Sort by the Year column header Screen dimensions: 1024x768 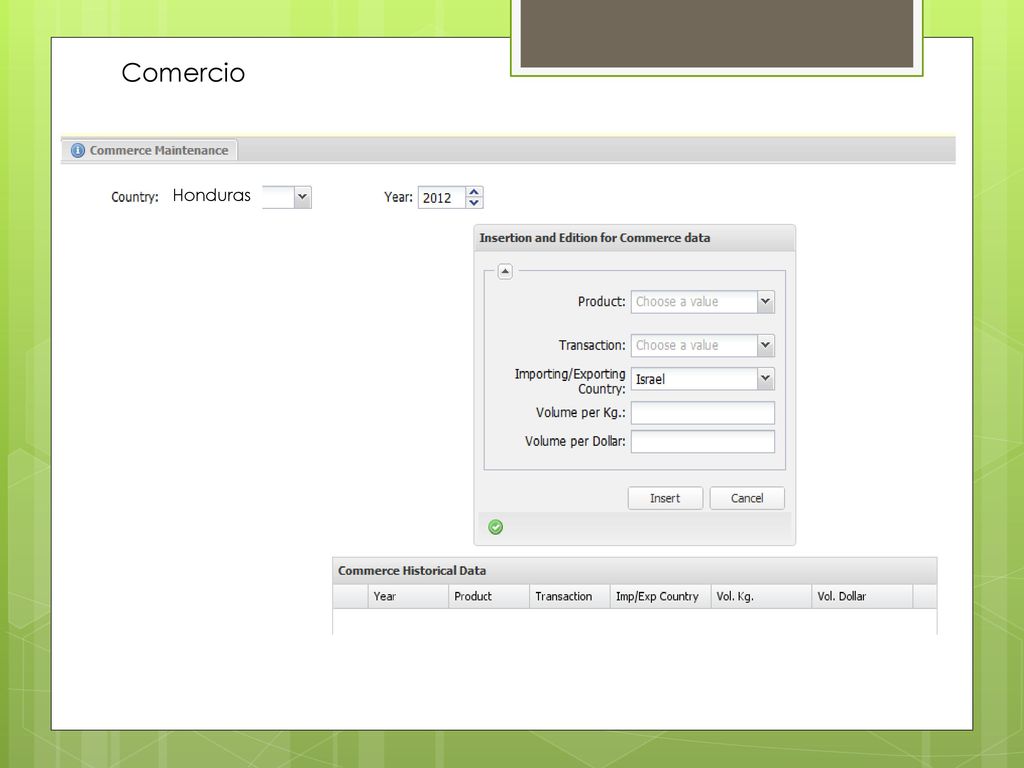[x=408, y=596]
